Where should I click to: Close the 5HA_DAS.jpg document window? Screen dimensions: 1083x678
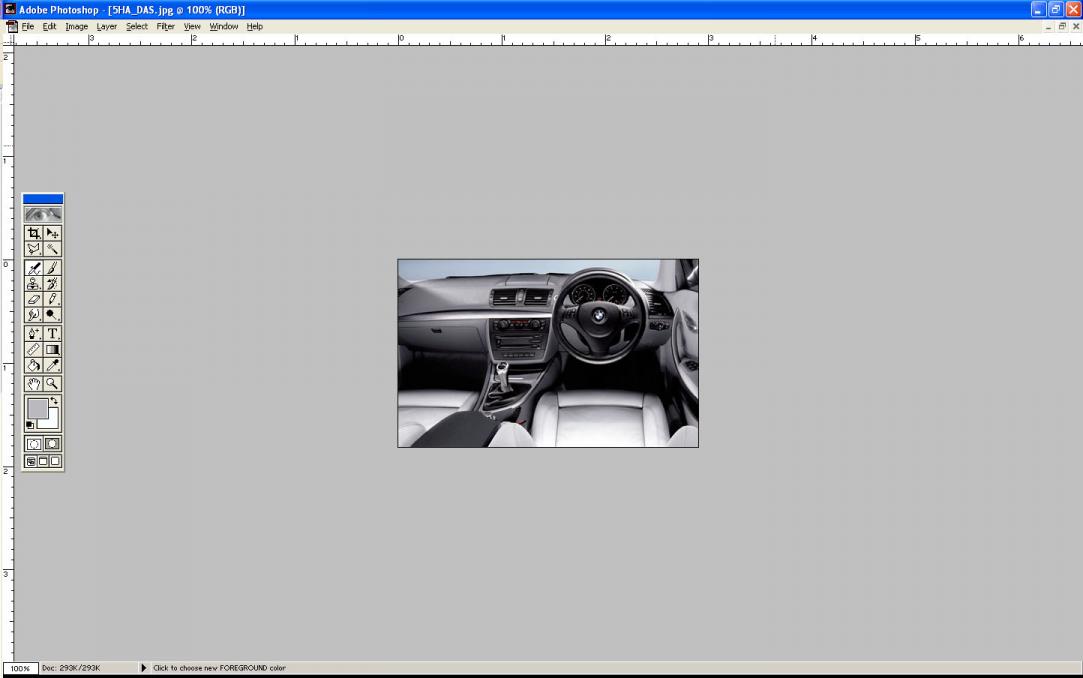(x=1075, y=26)
